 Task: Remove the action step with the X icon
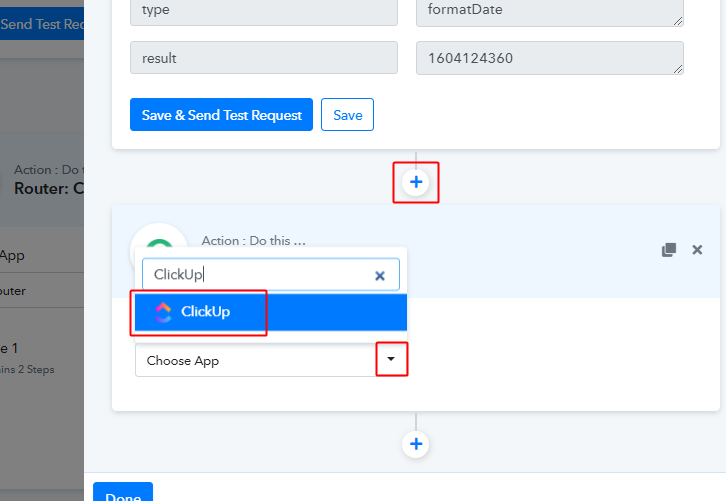[697, 250]
